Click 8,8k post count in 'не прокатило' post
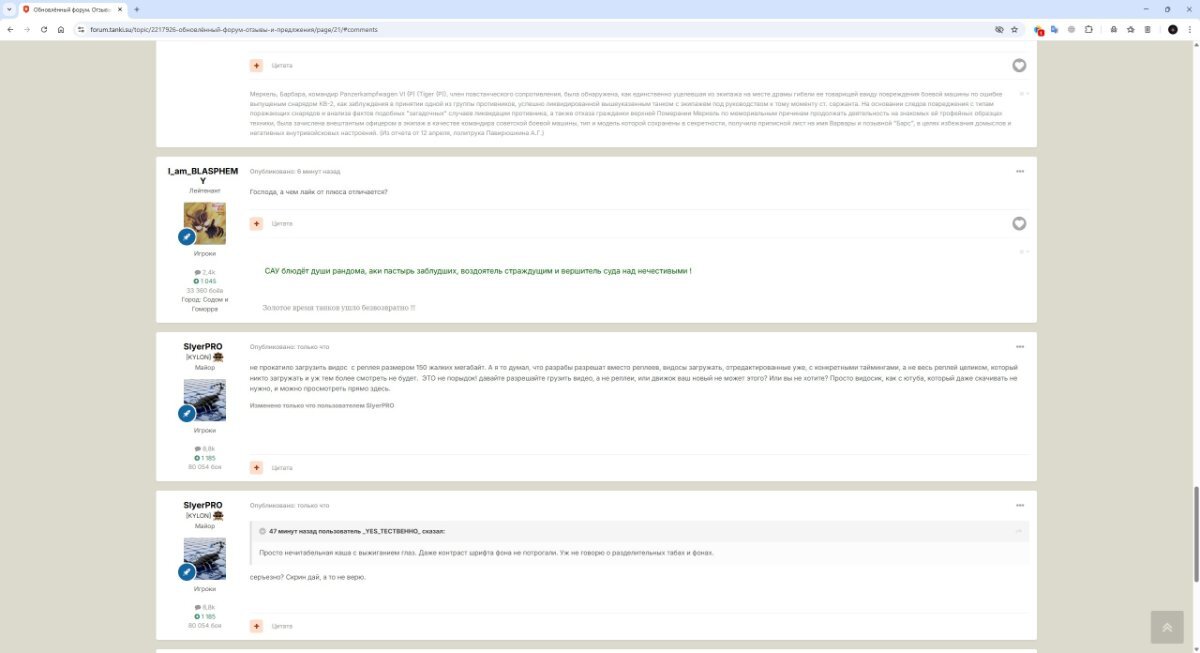The image size is (1200, 653). pyautogui.click(x=205, y=449)
